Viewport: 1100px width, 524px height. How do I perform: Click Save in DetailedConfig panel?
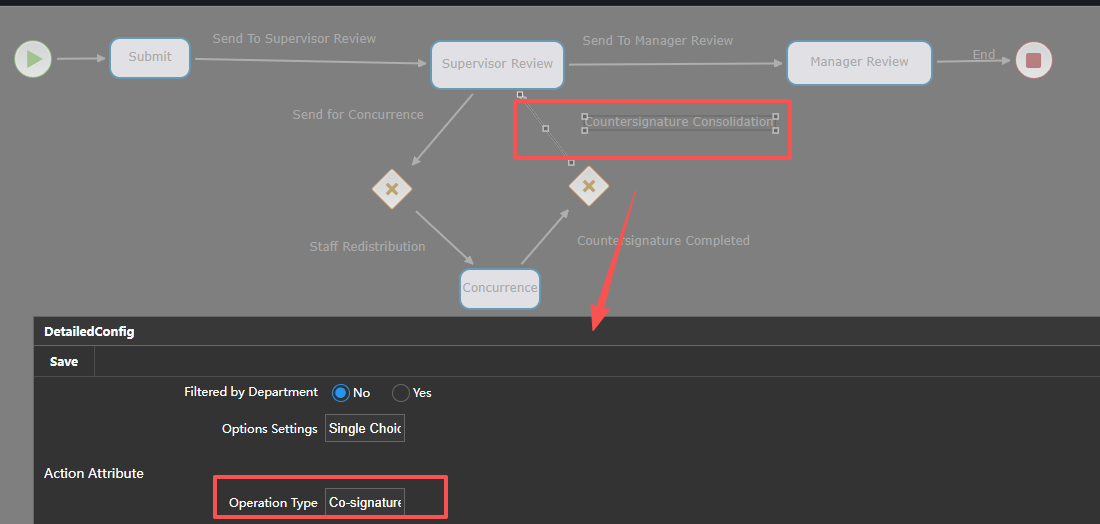click(64, 362)
